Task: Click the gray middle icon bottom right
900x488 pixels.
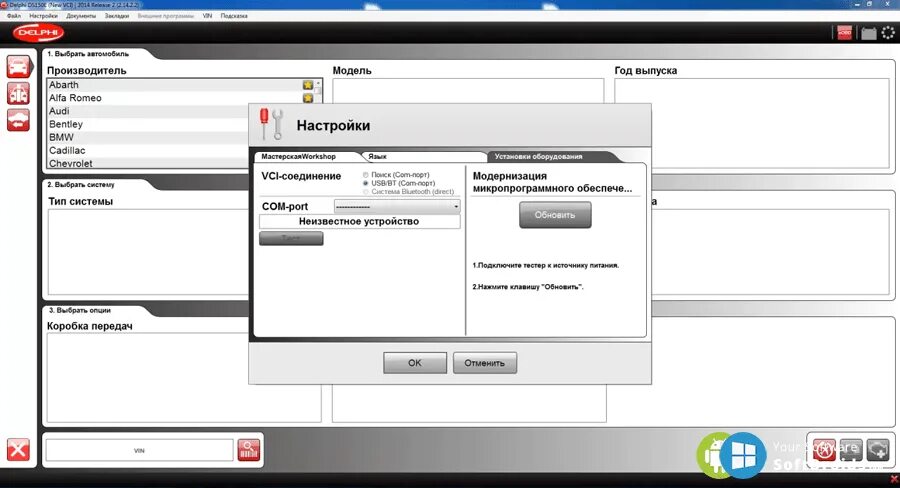Action: [x=851, y=450]
